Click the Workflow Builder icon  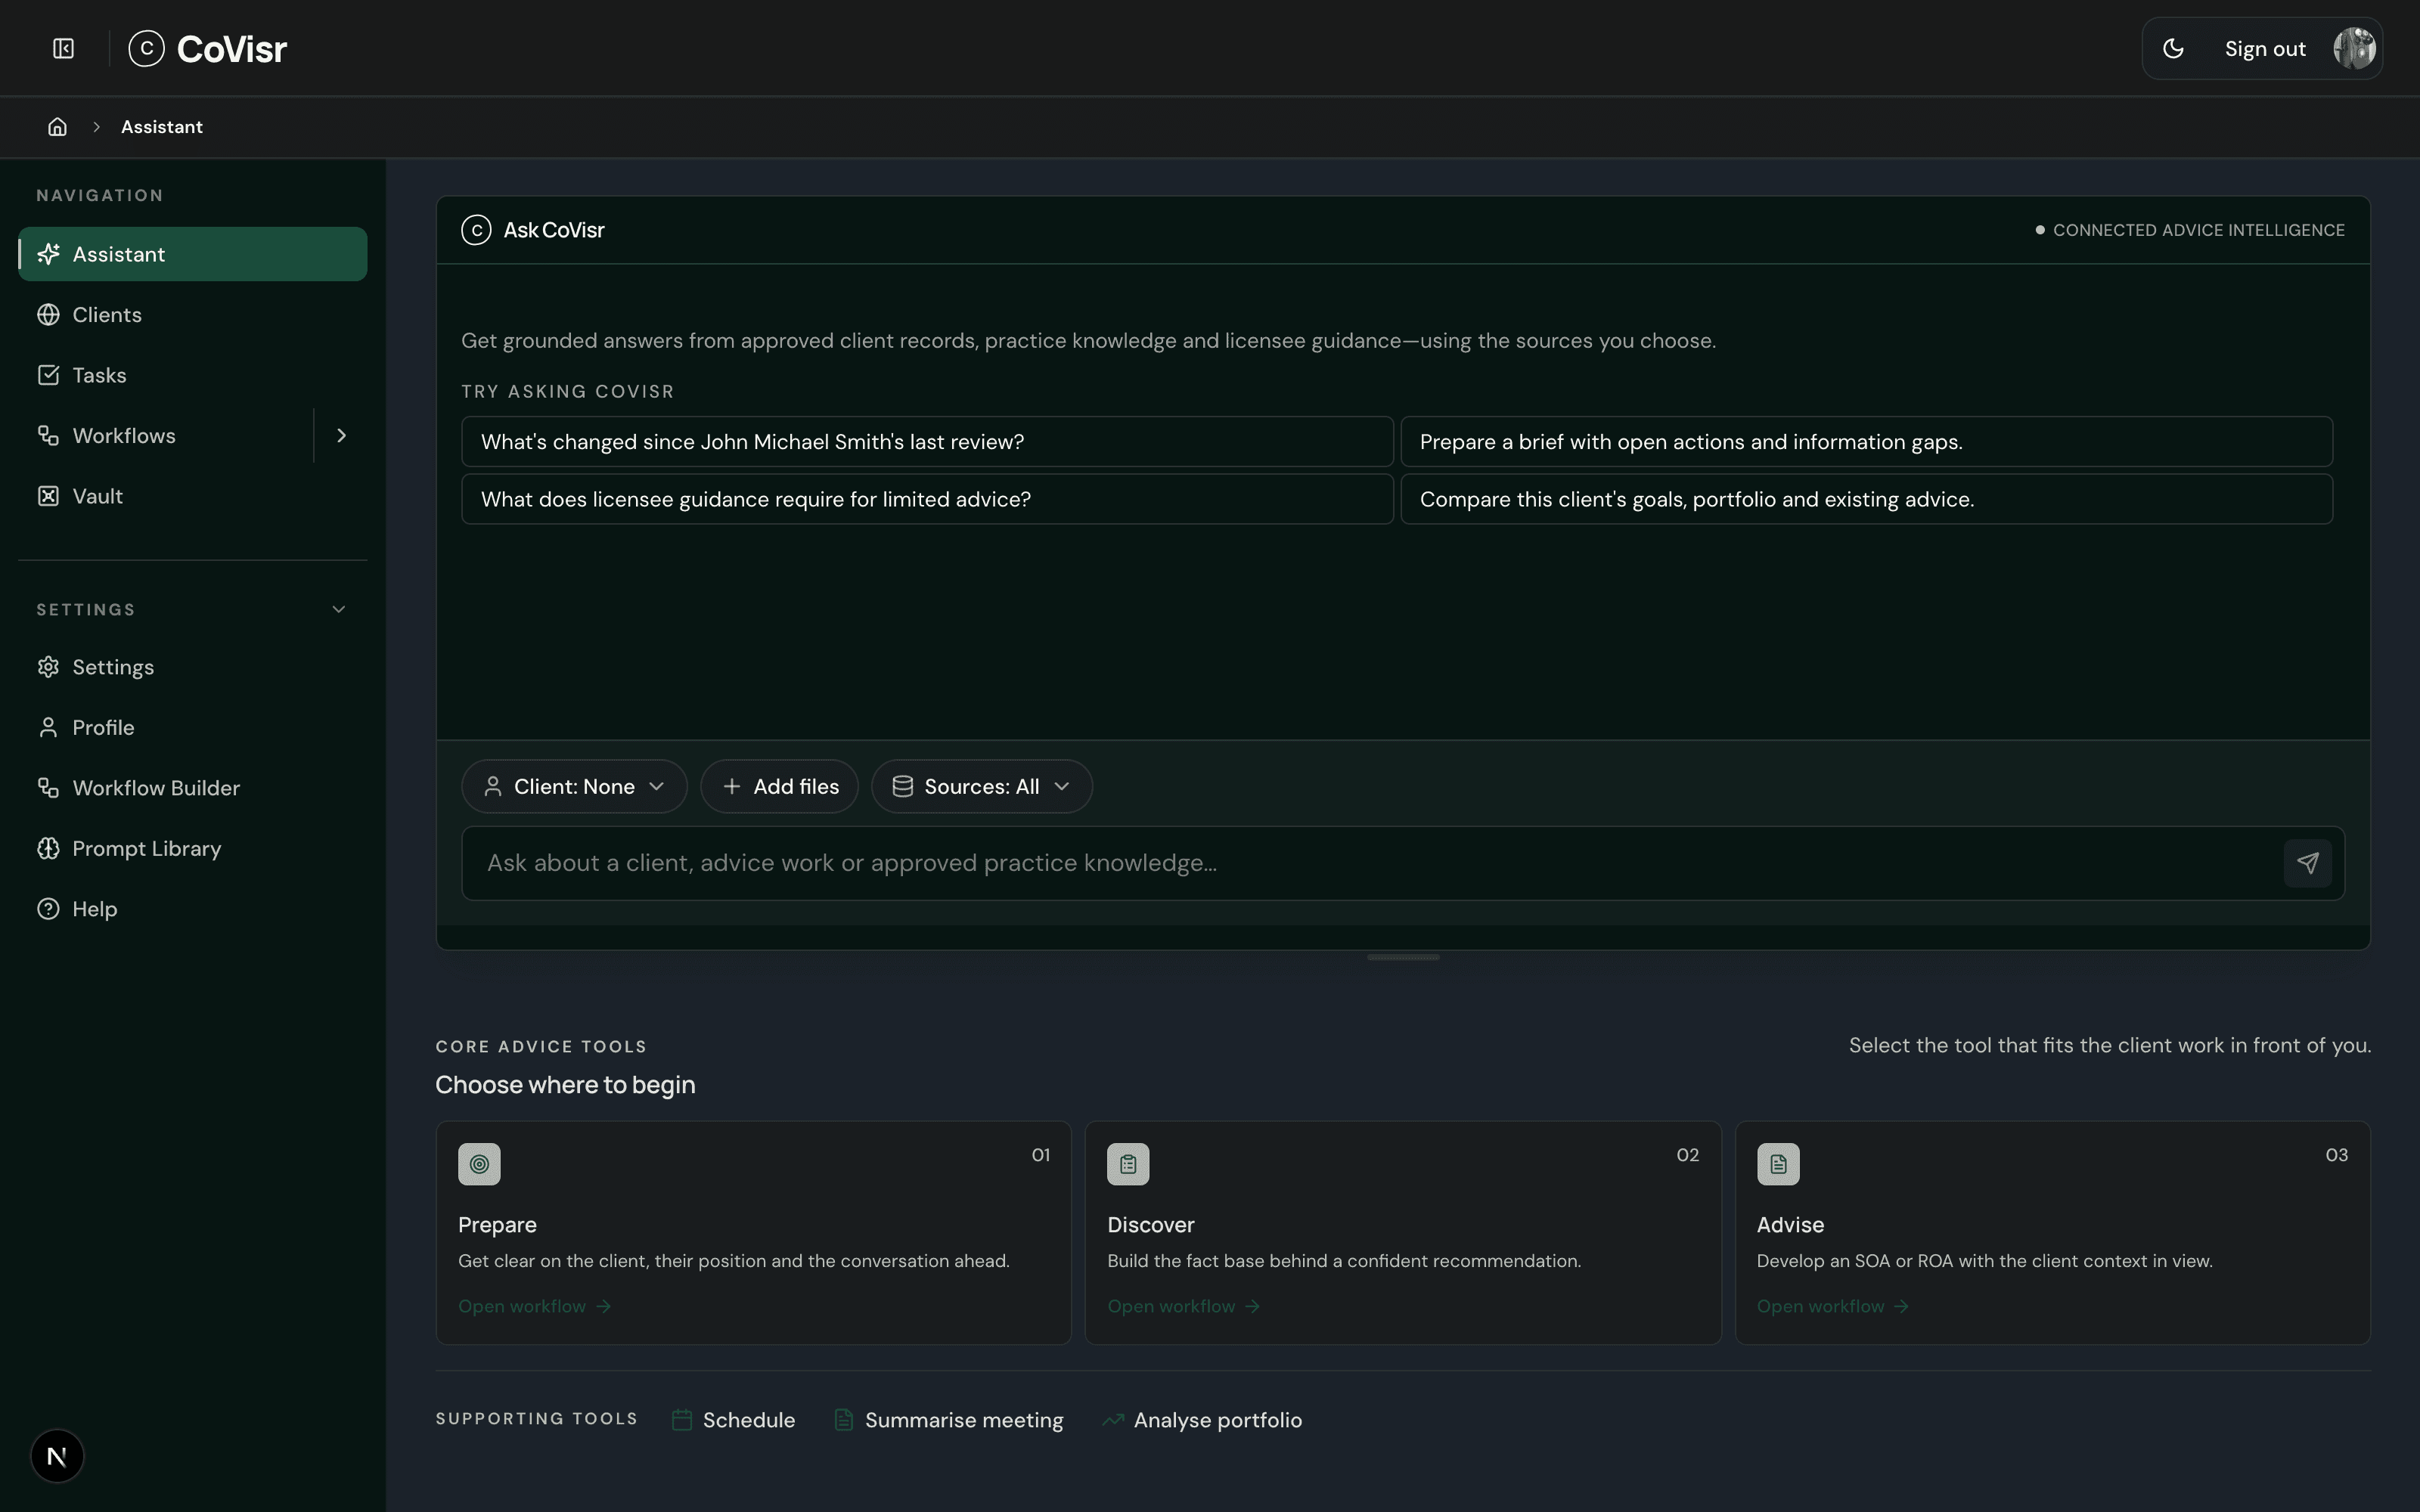click(x=48, y=788)
